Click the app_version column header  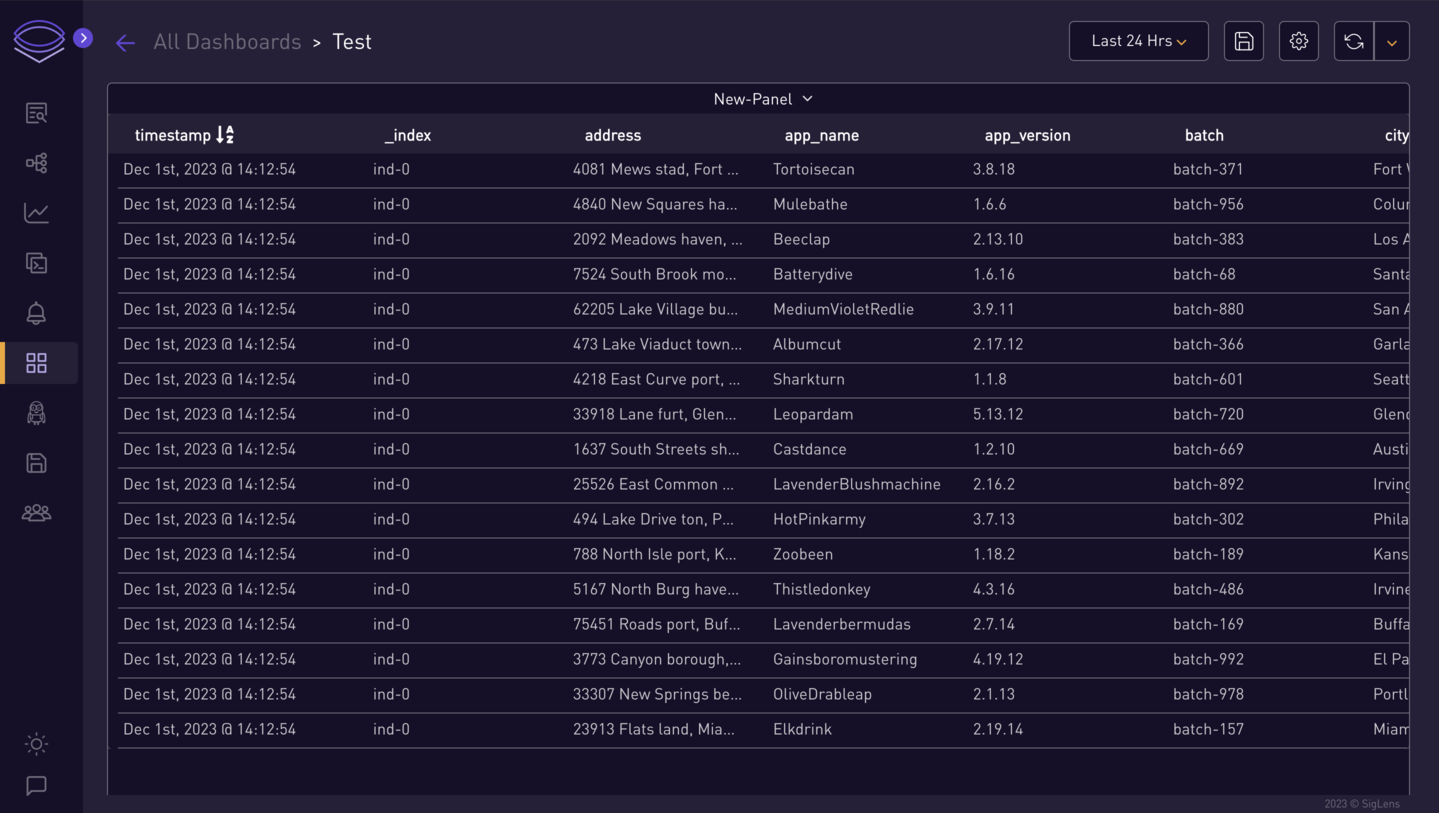pyautogui.click(x=1027, y=135)
